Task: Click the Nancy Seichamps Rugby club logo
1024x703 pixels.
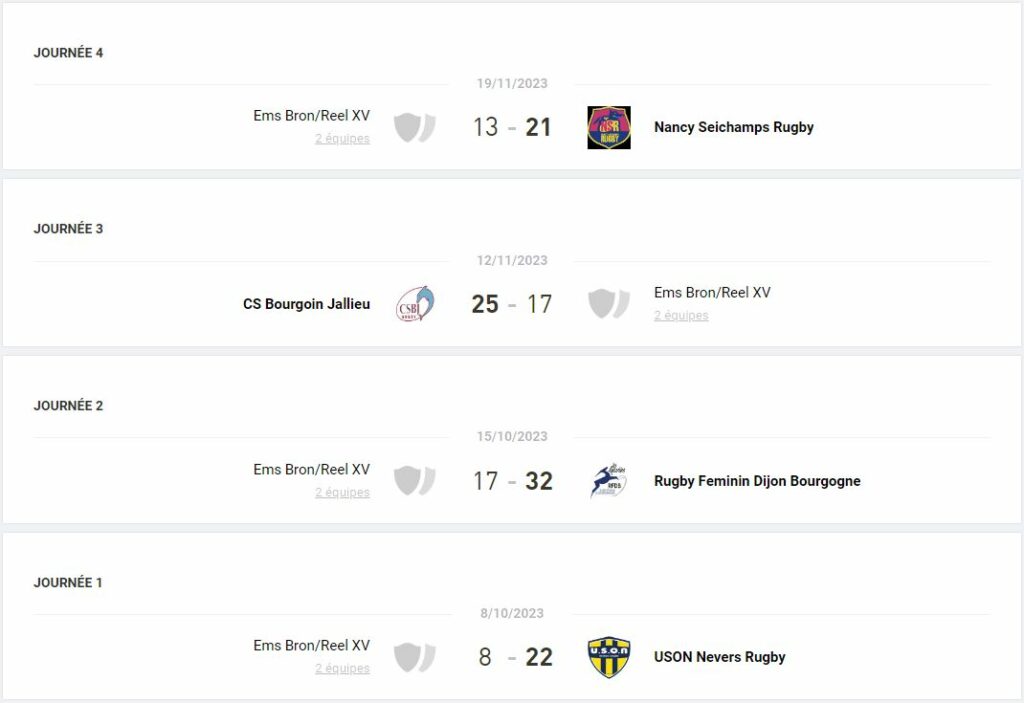Action: coord(609,127)
